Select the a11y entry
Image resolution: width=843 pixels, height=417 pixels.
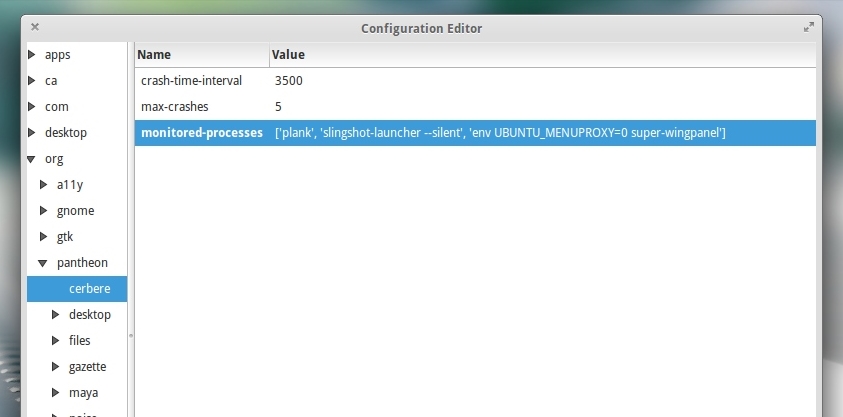(x=70, y=185)
